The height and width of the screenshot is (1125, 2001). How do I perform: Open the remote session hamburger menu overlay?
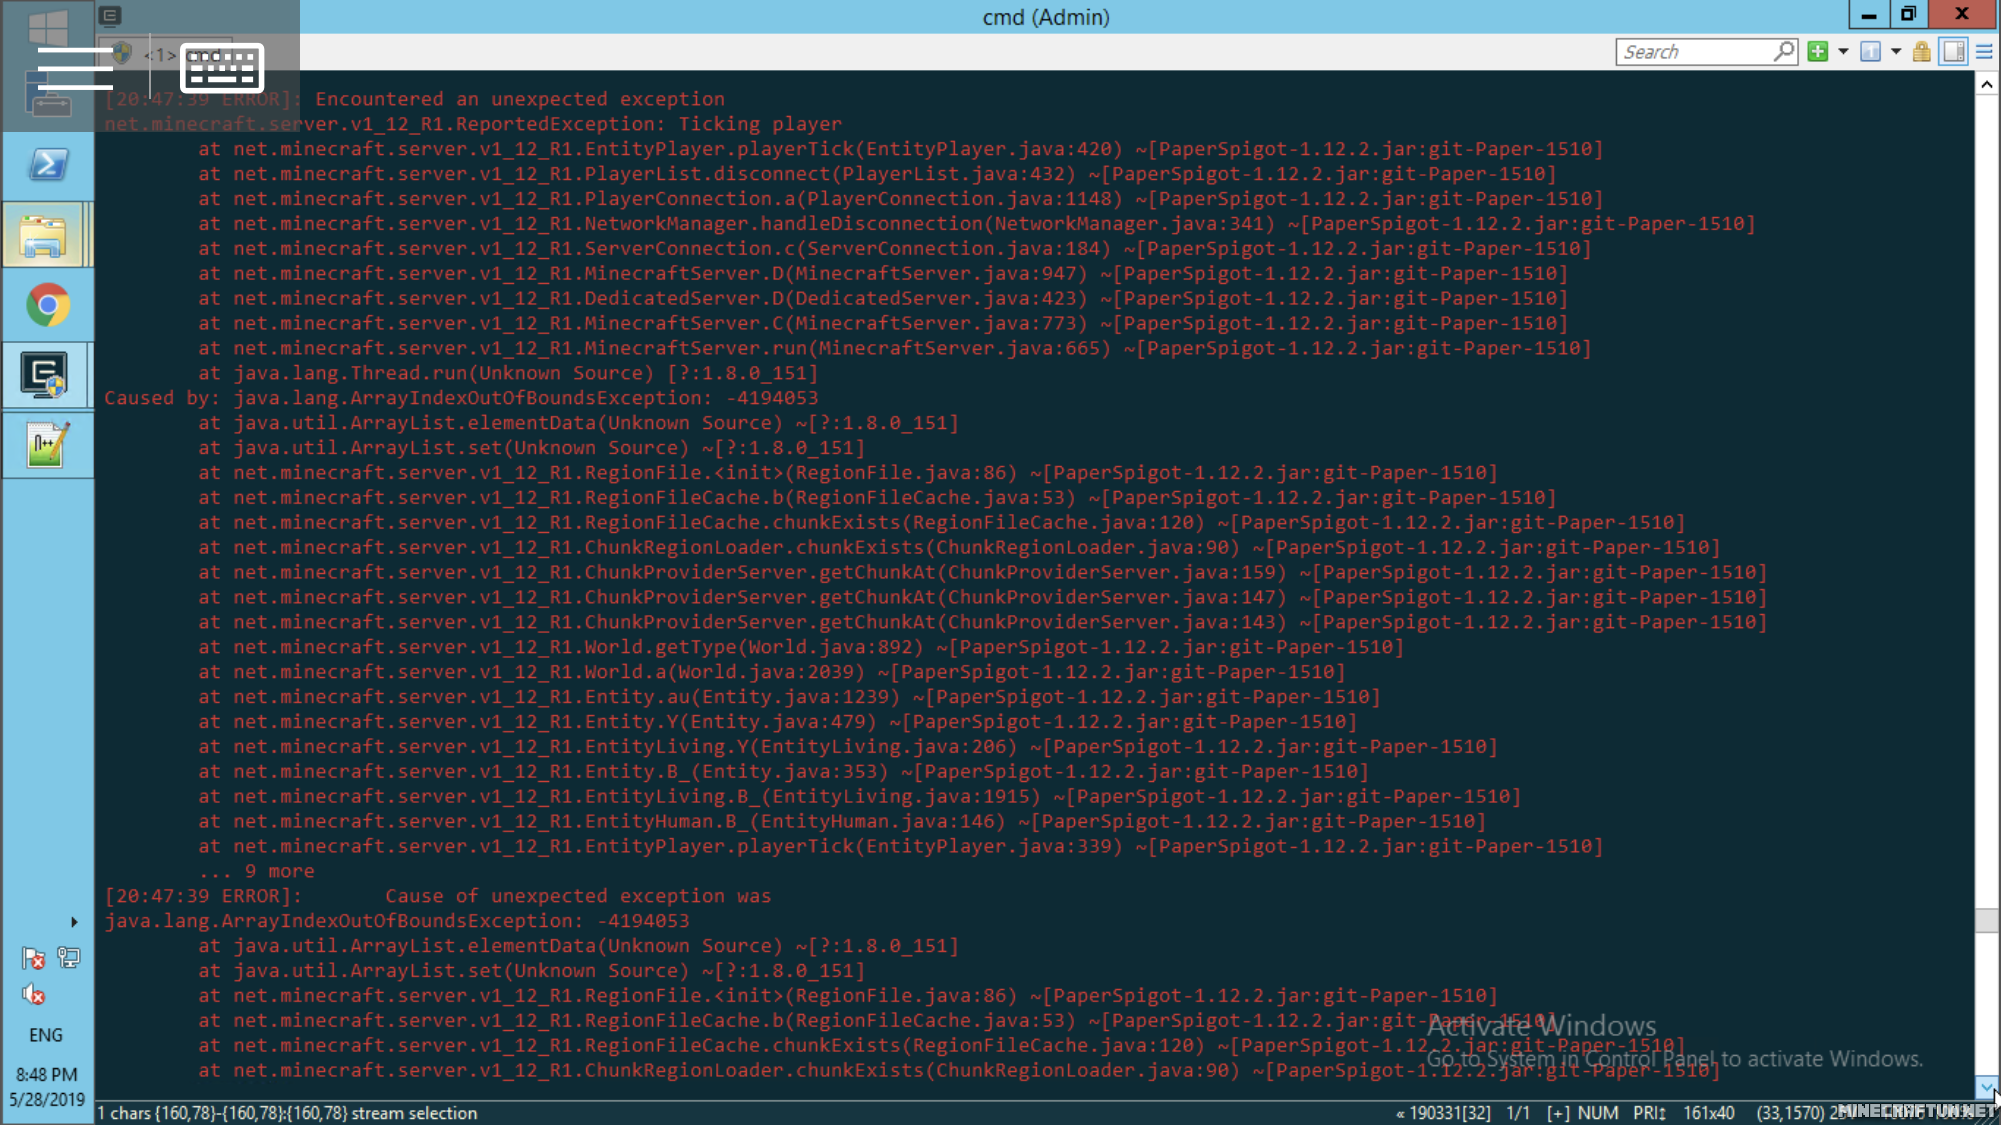point(75,68)
